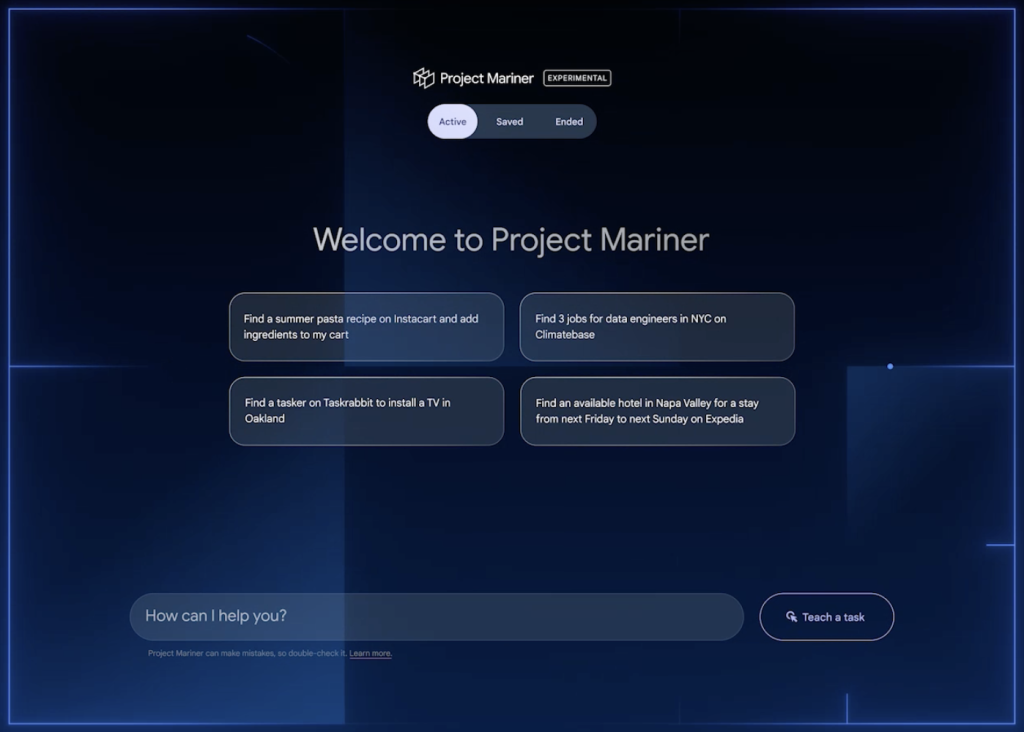Select the summer pasta recipe Instacart suggestion
Viewport: 1024px width, 732px height.
point(366,326)
